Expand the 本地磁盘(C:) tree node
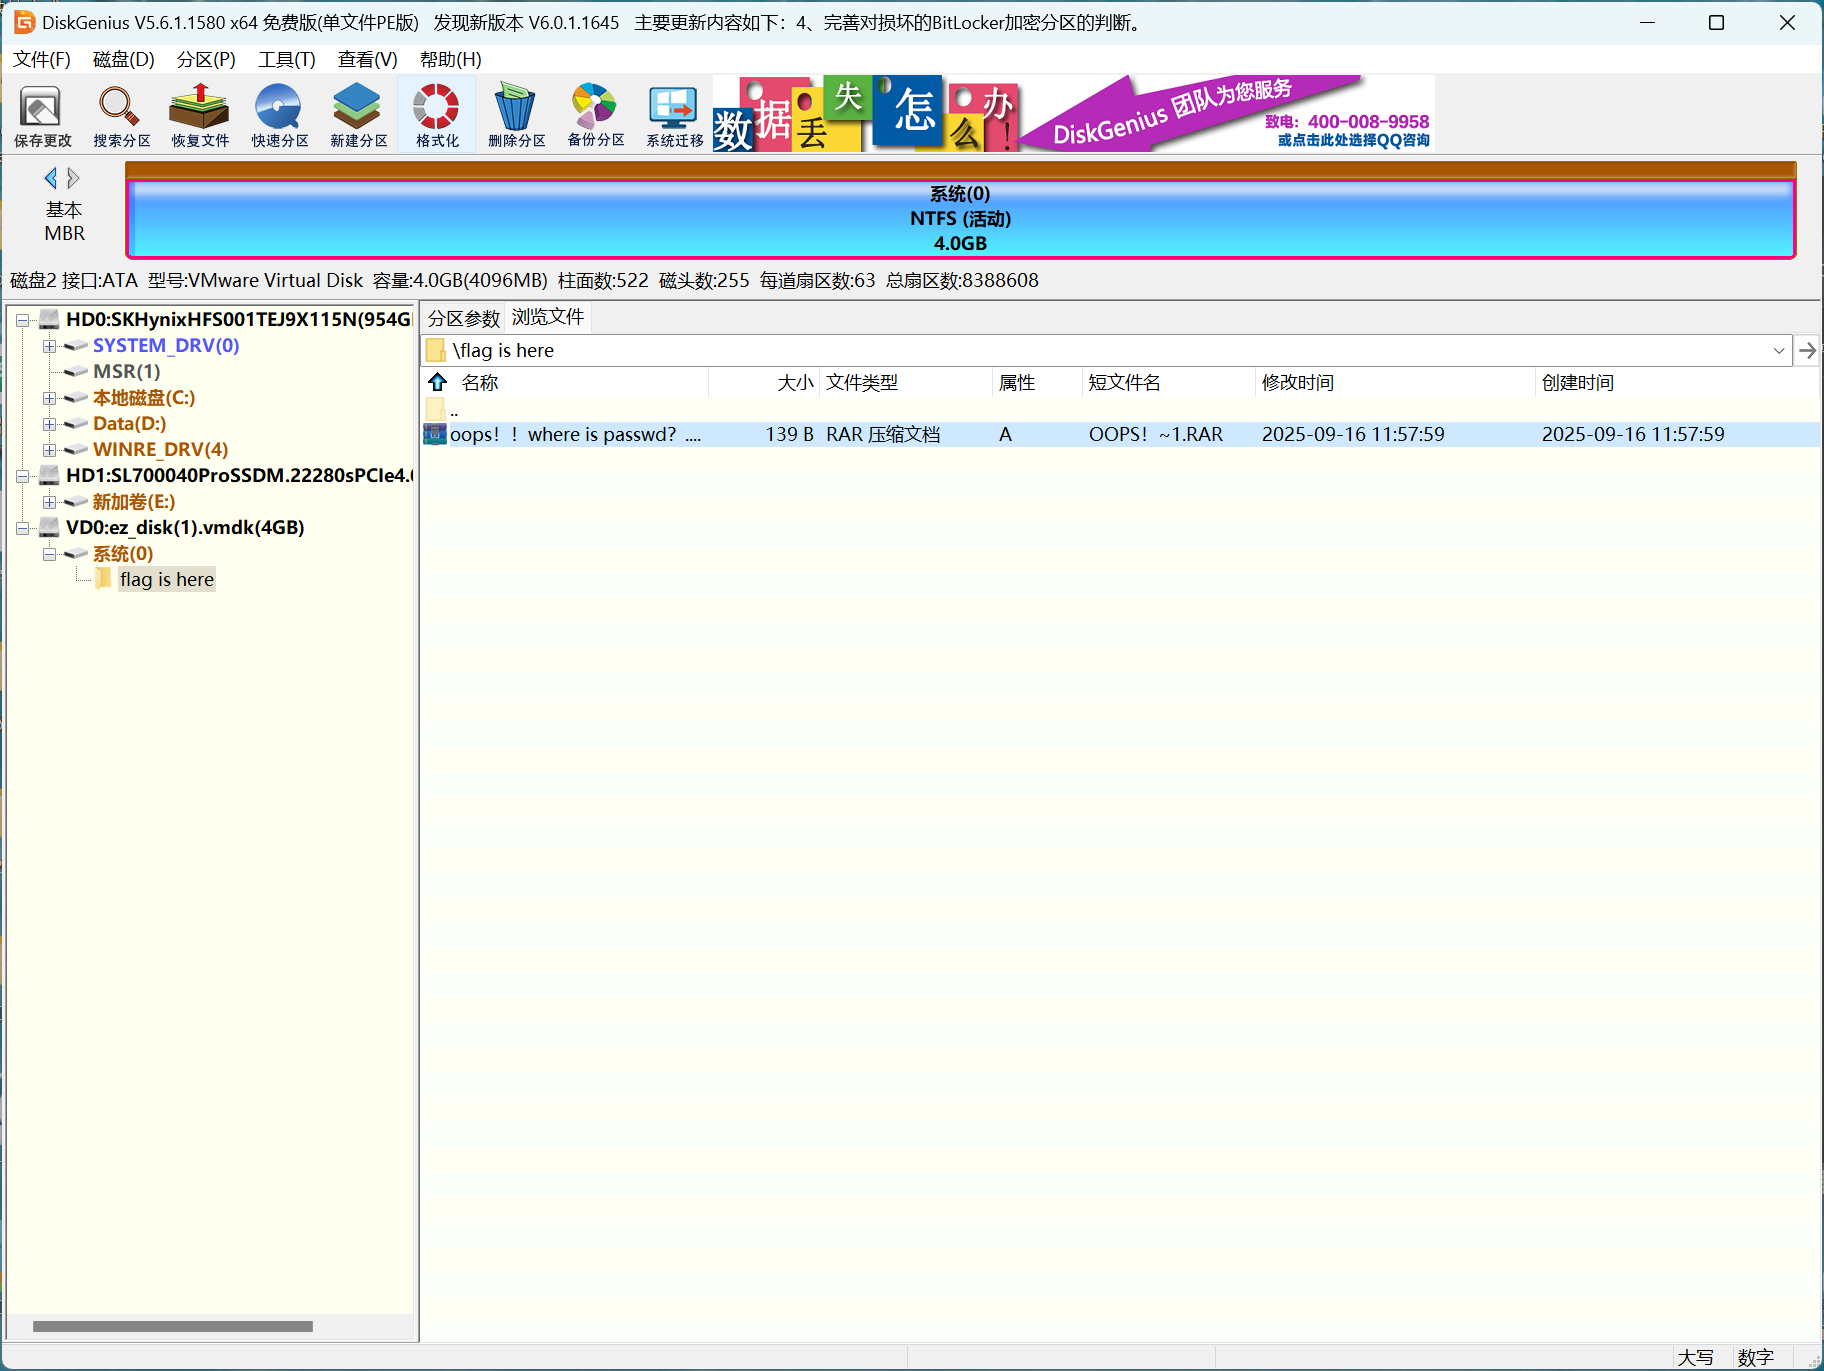Viewport: 1824px width, 1371px height. coord(49,398)
